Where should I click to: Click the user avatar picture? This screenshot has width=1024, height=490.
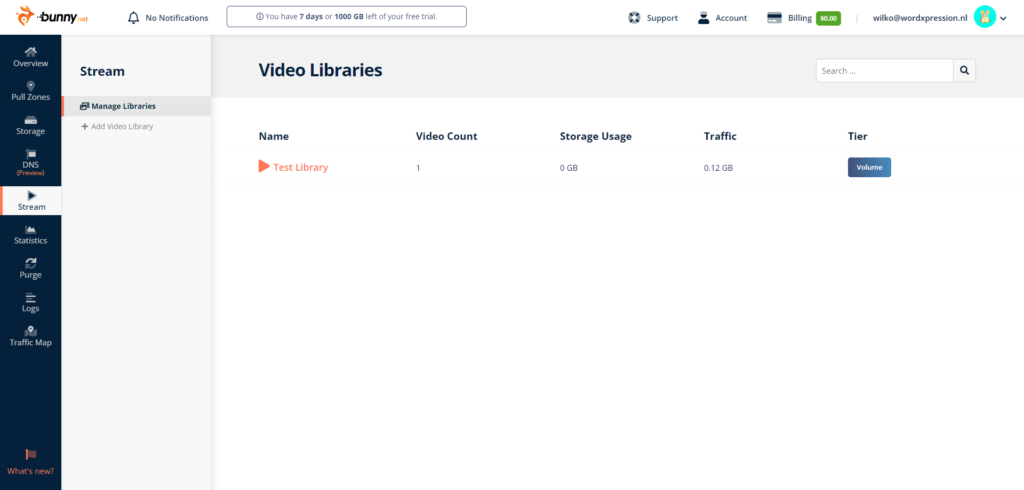984,18
